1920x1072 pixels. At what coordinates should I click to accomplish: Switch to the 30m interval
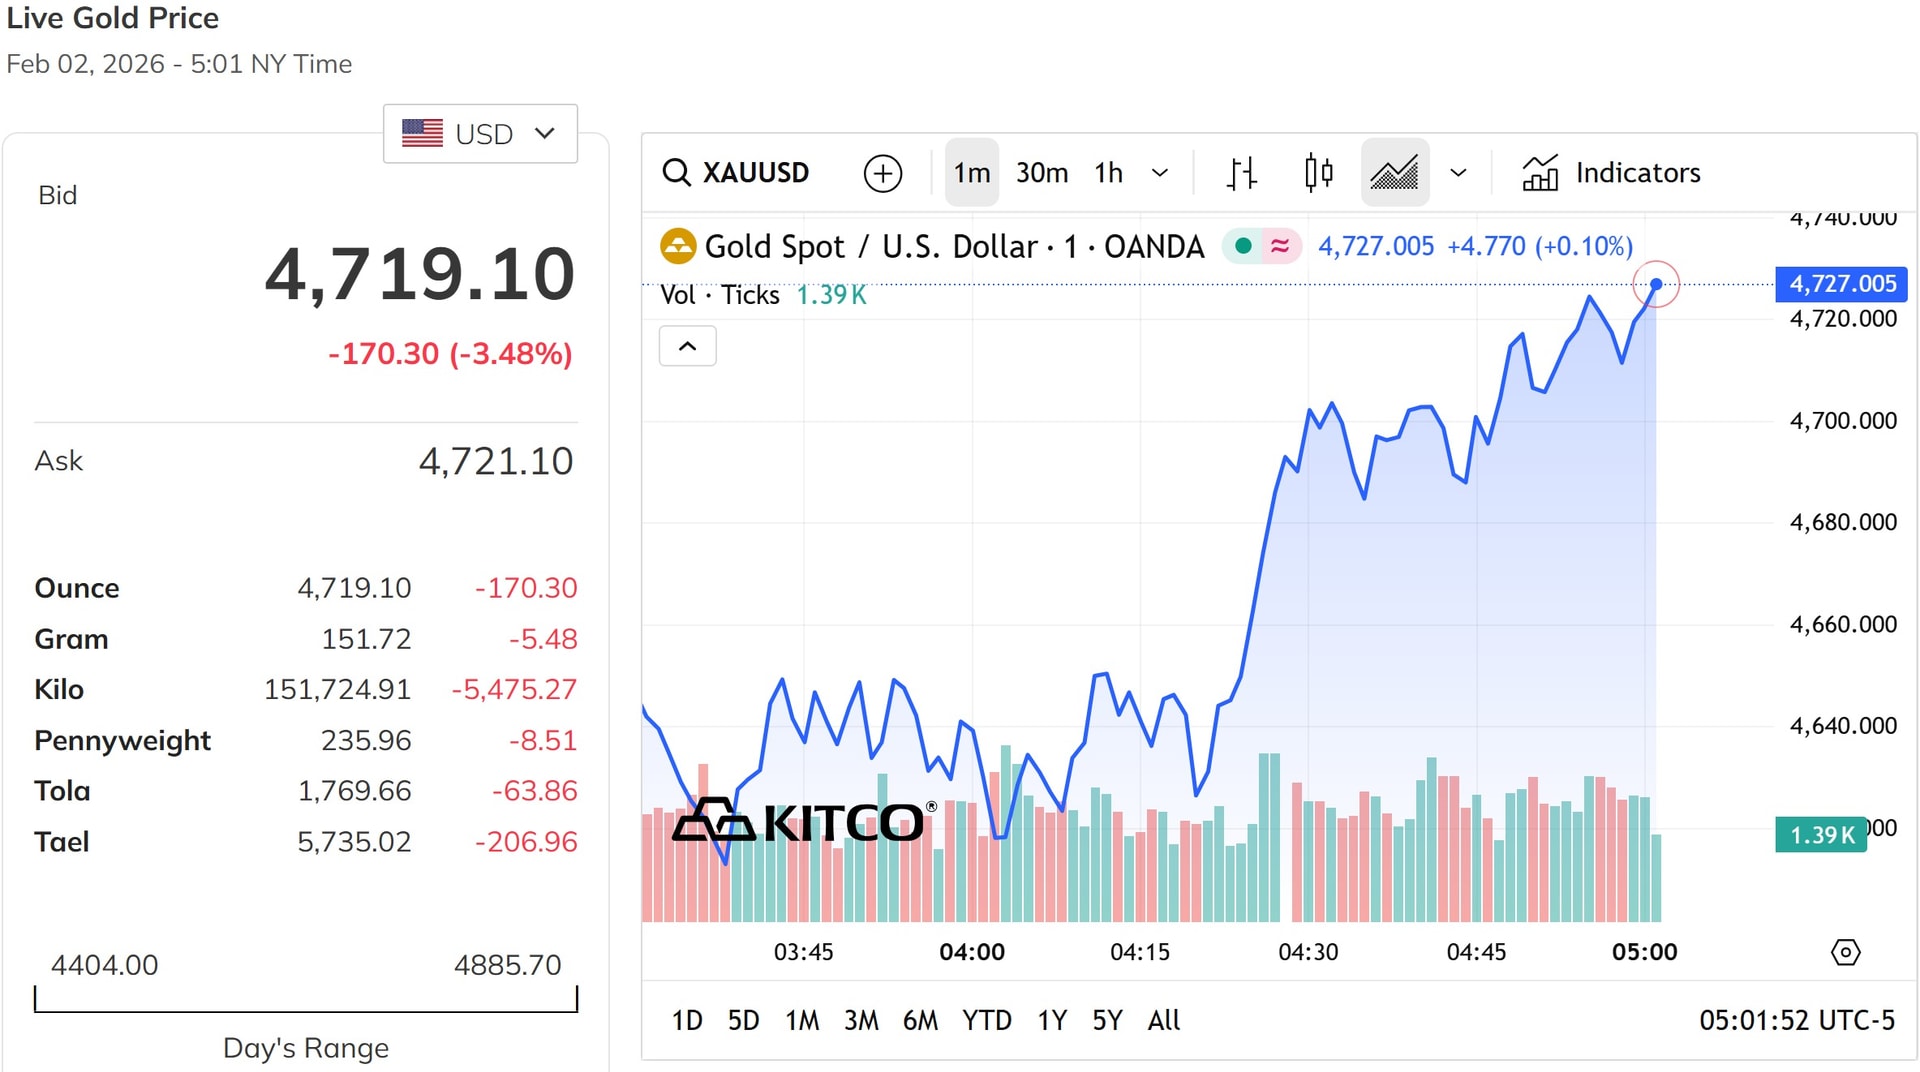tap(1041, 173)
